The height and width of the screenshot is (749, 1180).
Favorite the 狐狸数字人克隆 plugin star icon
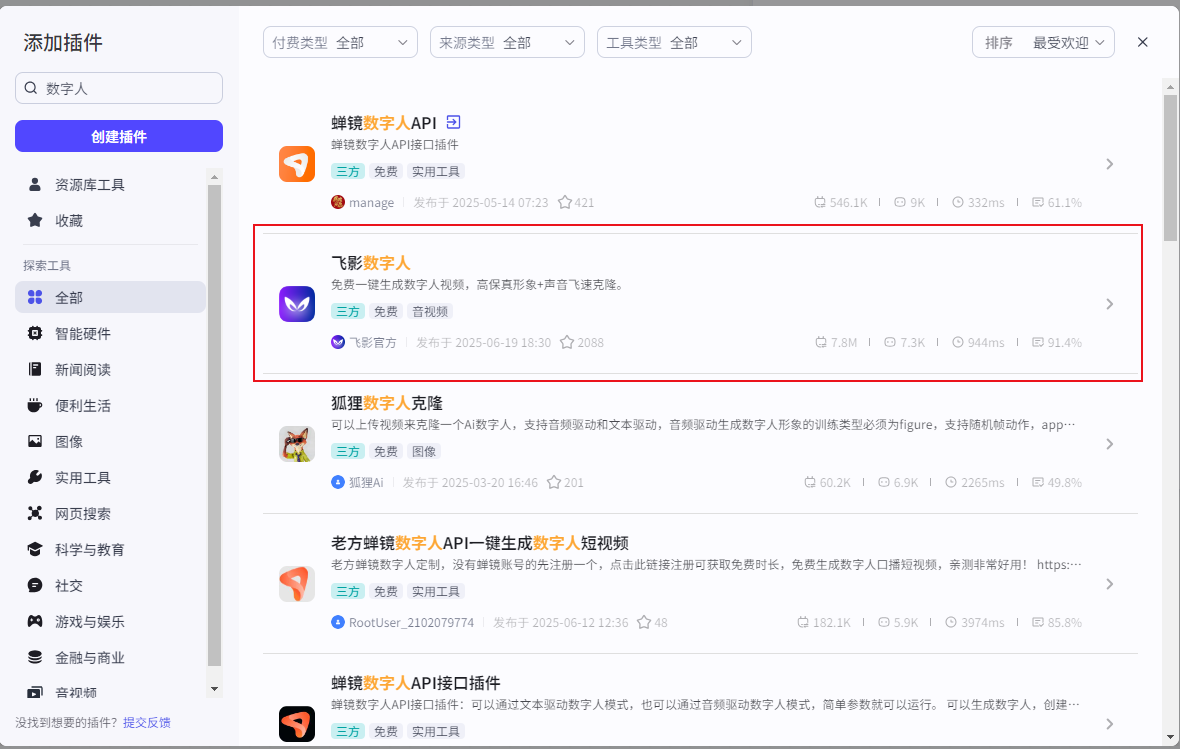[x=553, y=482]
